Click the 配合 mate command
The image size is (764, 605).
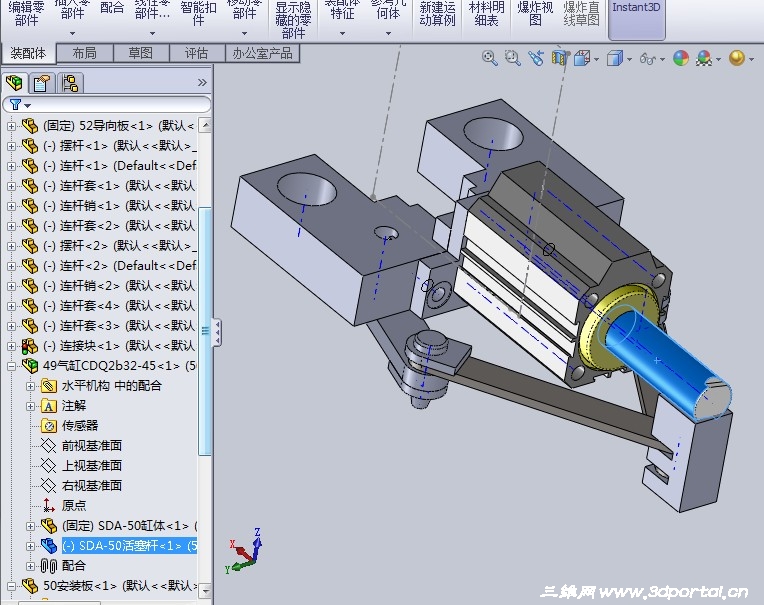[112, 8]
